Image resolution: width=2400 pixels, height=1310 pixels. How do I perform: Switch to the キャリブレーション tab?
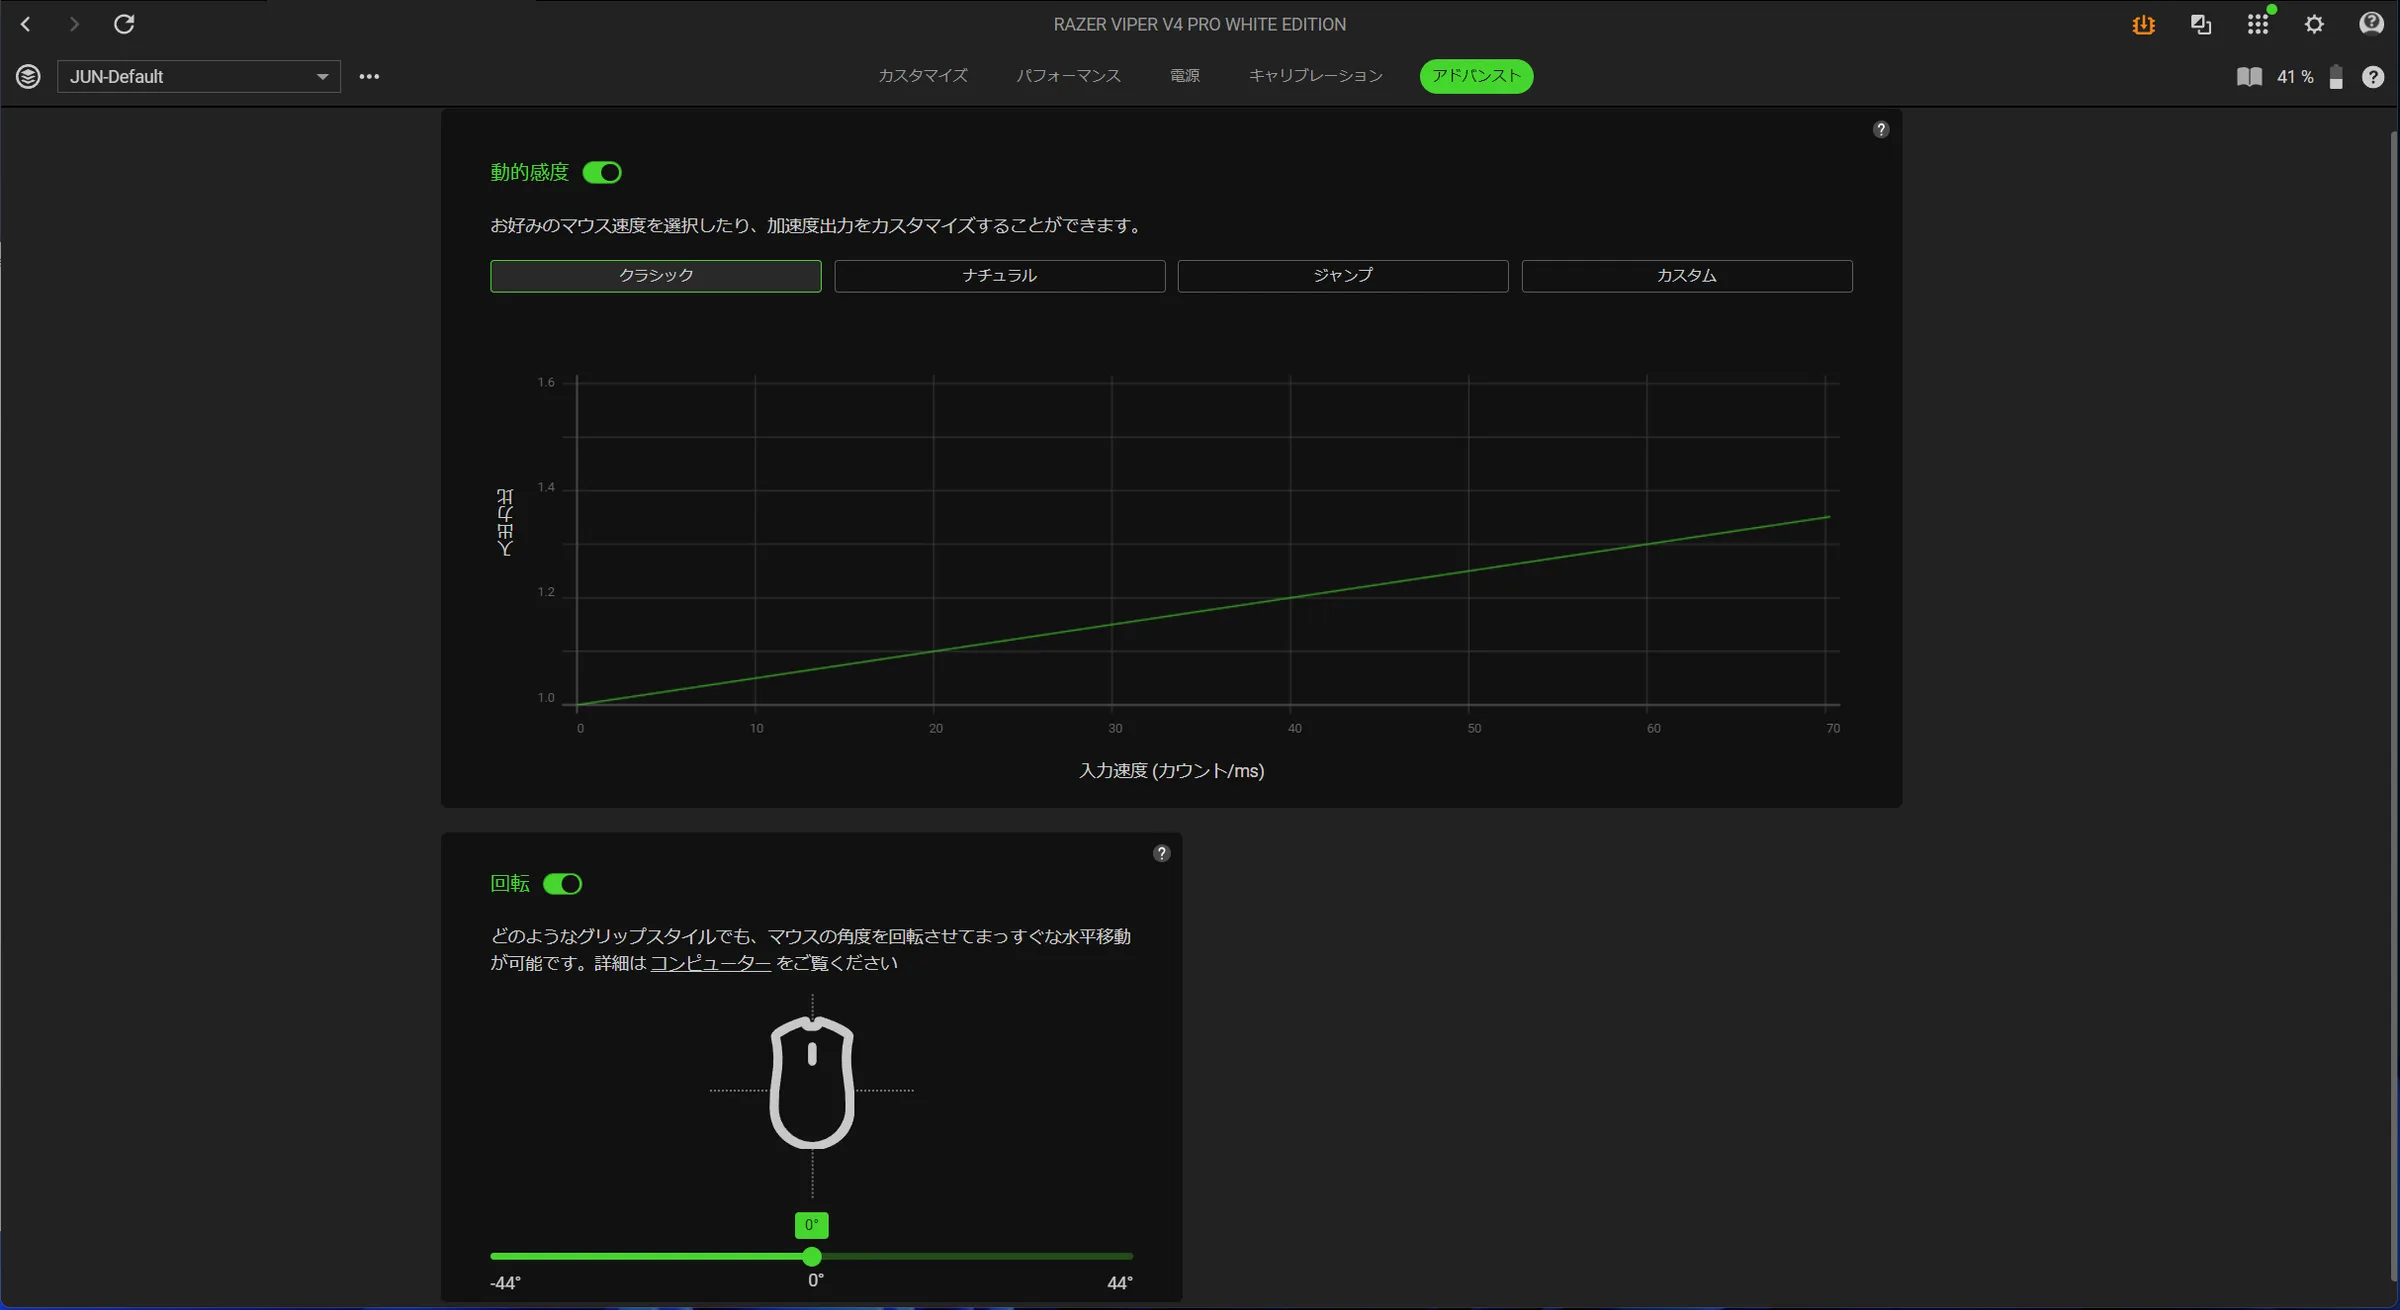point(1316,76)
